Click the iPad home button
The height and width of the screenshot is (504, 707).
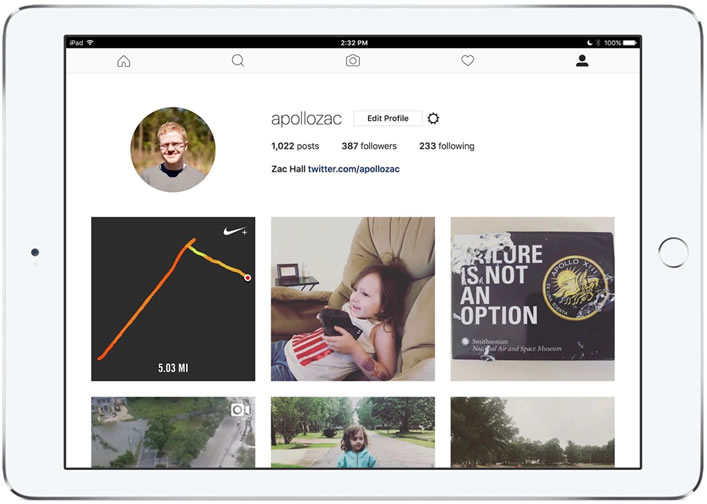673,252
